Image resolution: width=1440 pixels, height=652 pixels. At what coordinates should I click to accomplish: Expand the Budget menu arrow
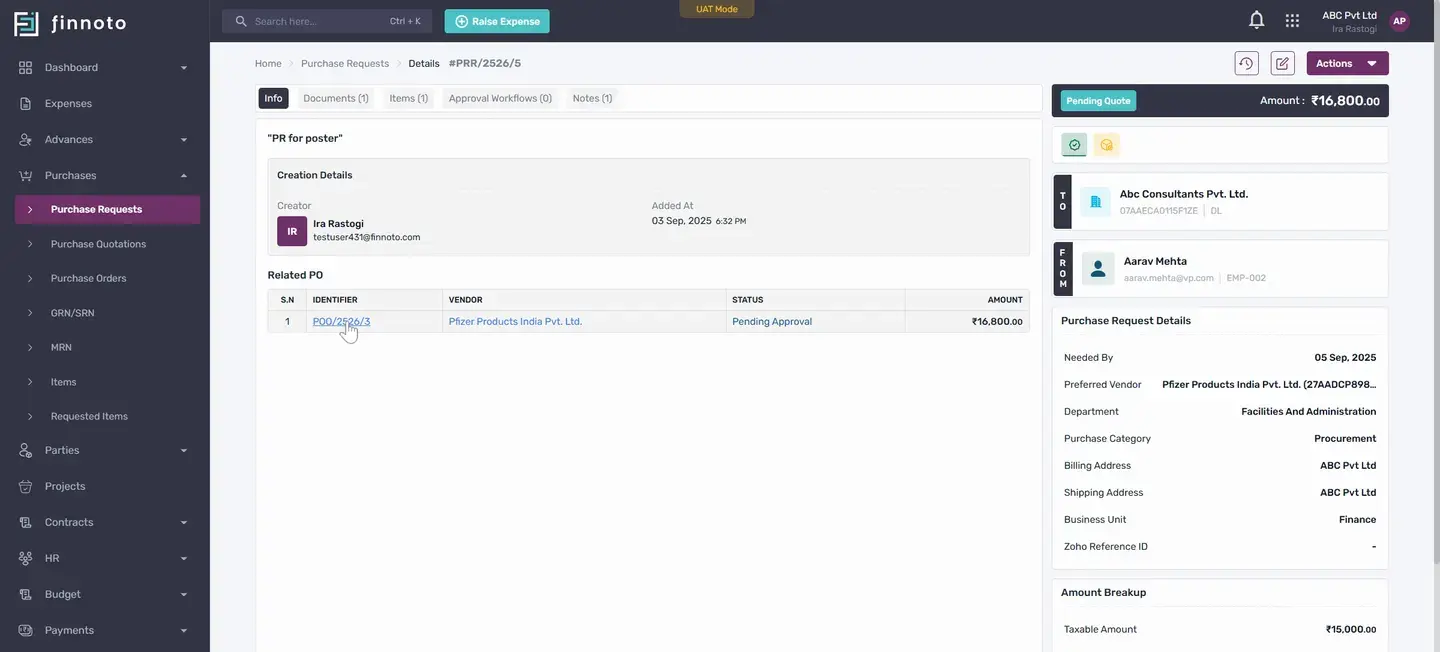click(184, 595)
